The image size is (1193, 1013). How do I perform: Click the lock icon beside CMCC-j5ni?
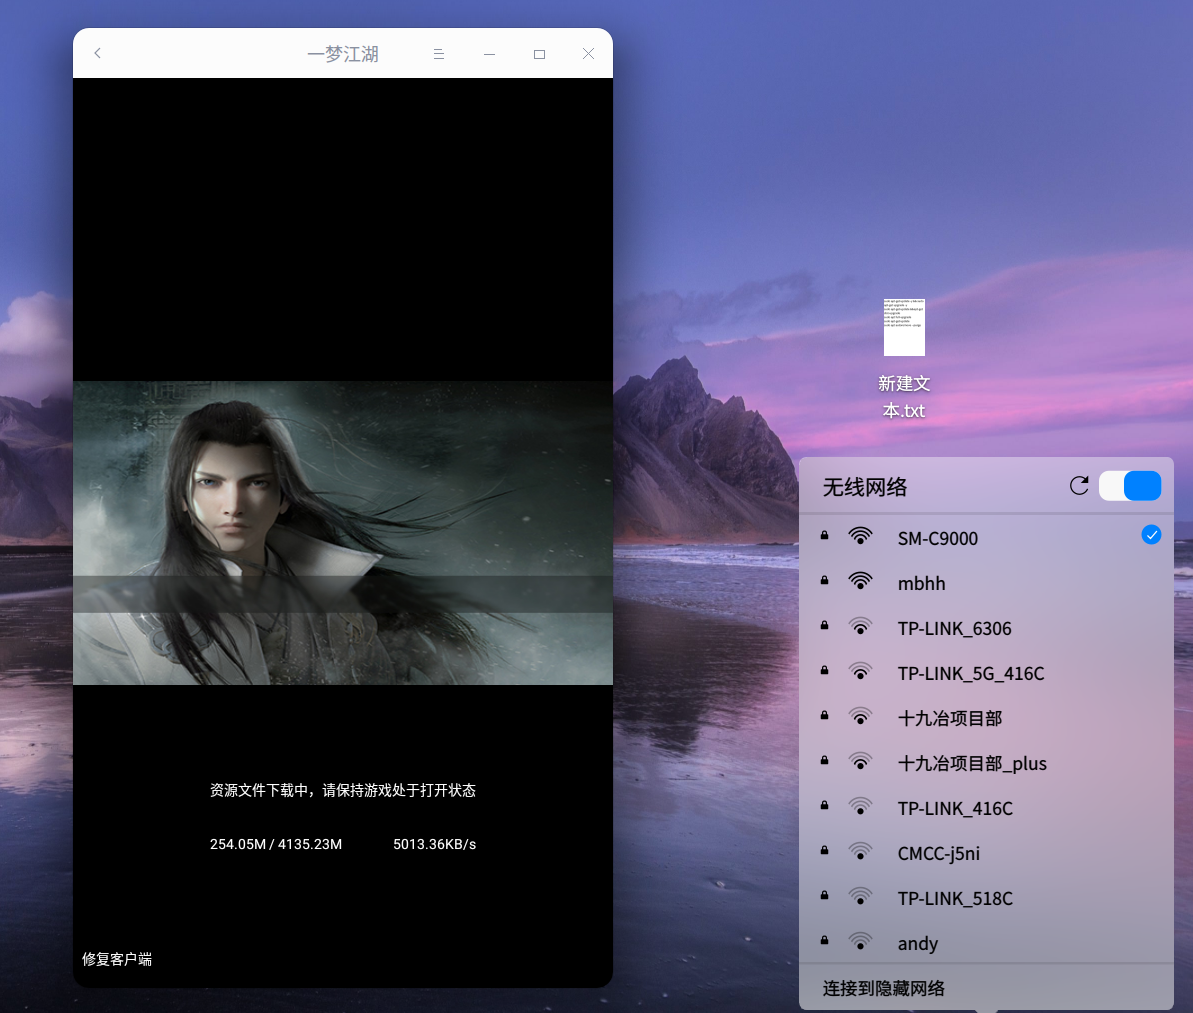pos(824,850)
